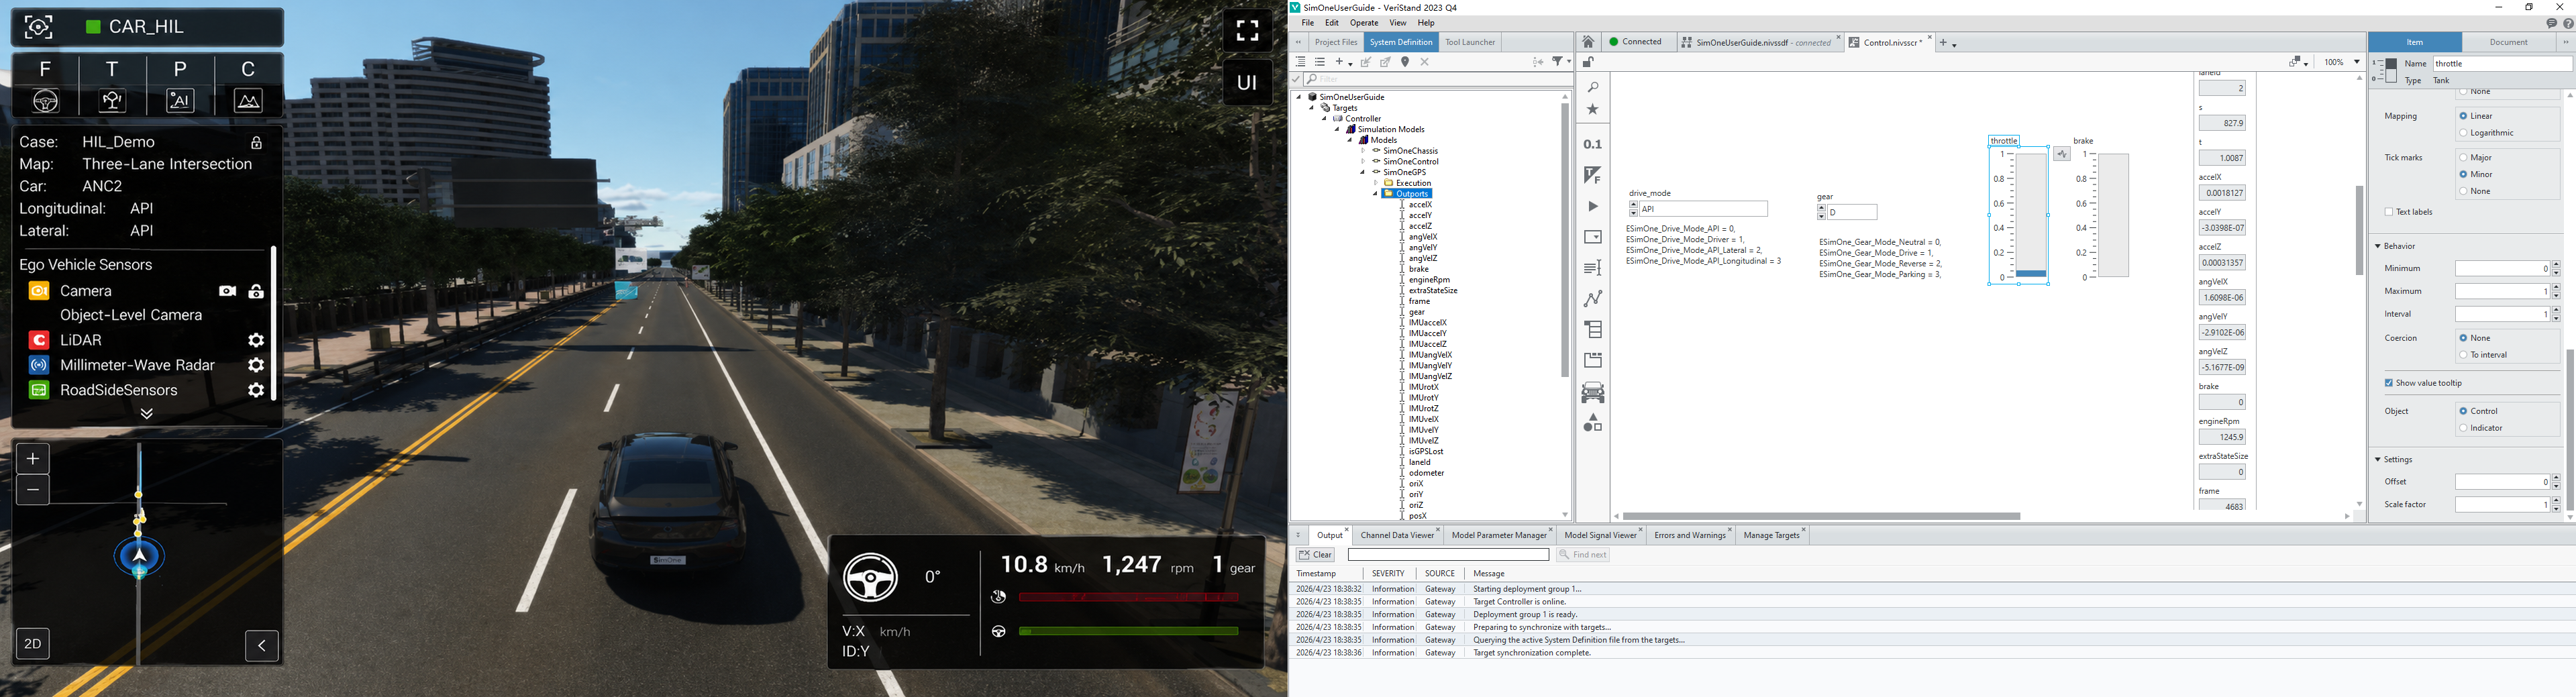The height and width of the screenshot is (697, 2576).
Task: Open the Operate menu
Action: pos(1364,23)
